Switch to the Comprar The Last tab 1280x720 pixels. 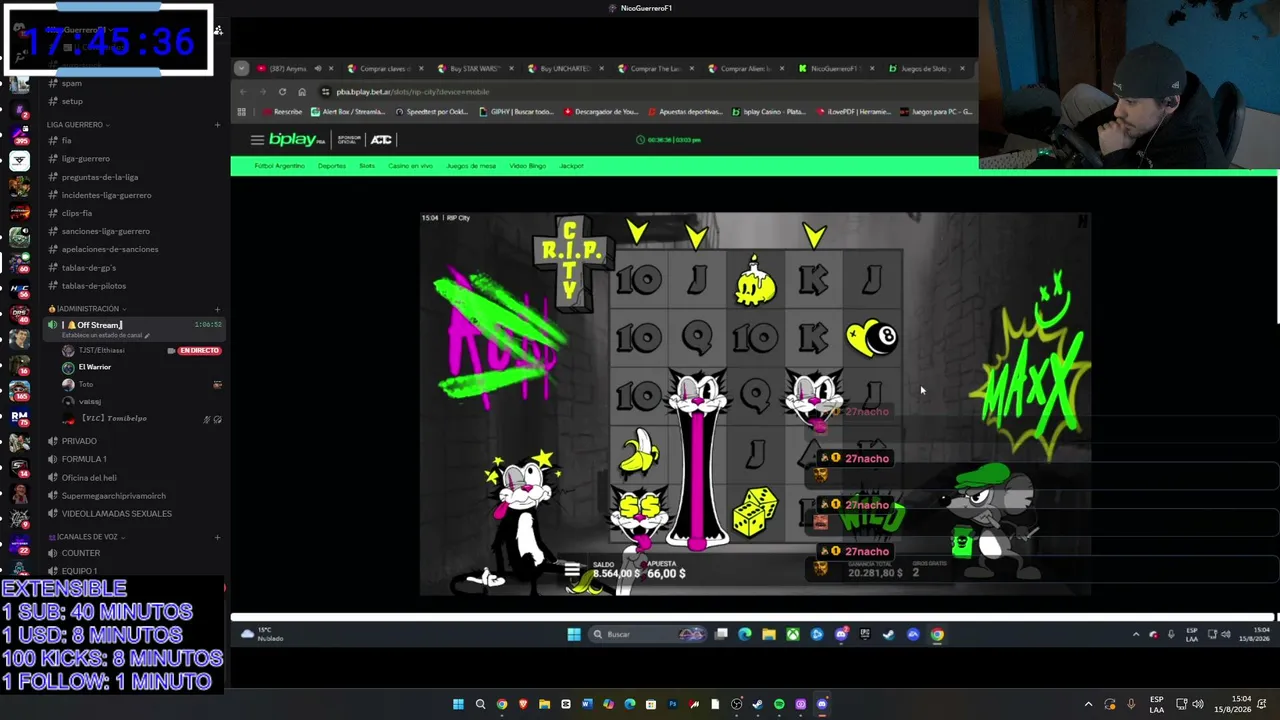(655, 69)
